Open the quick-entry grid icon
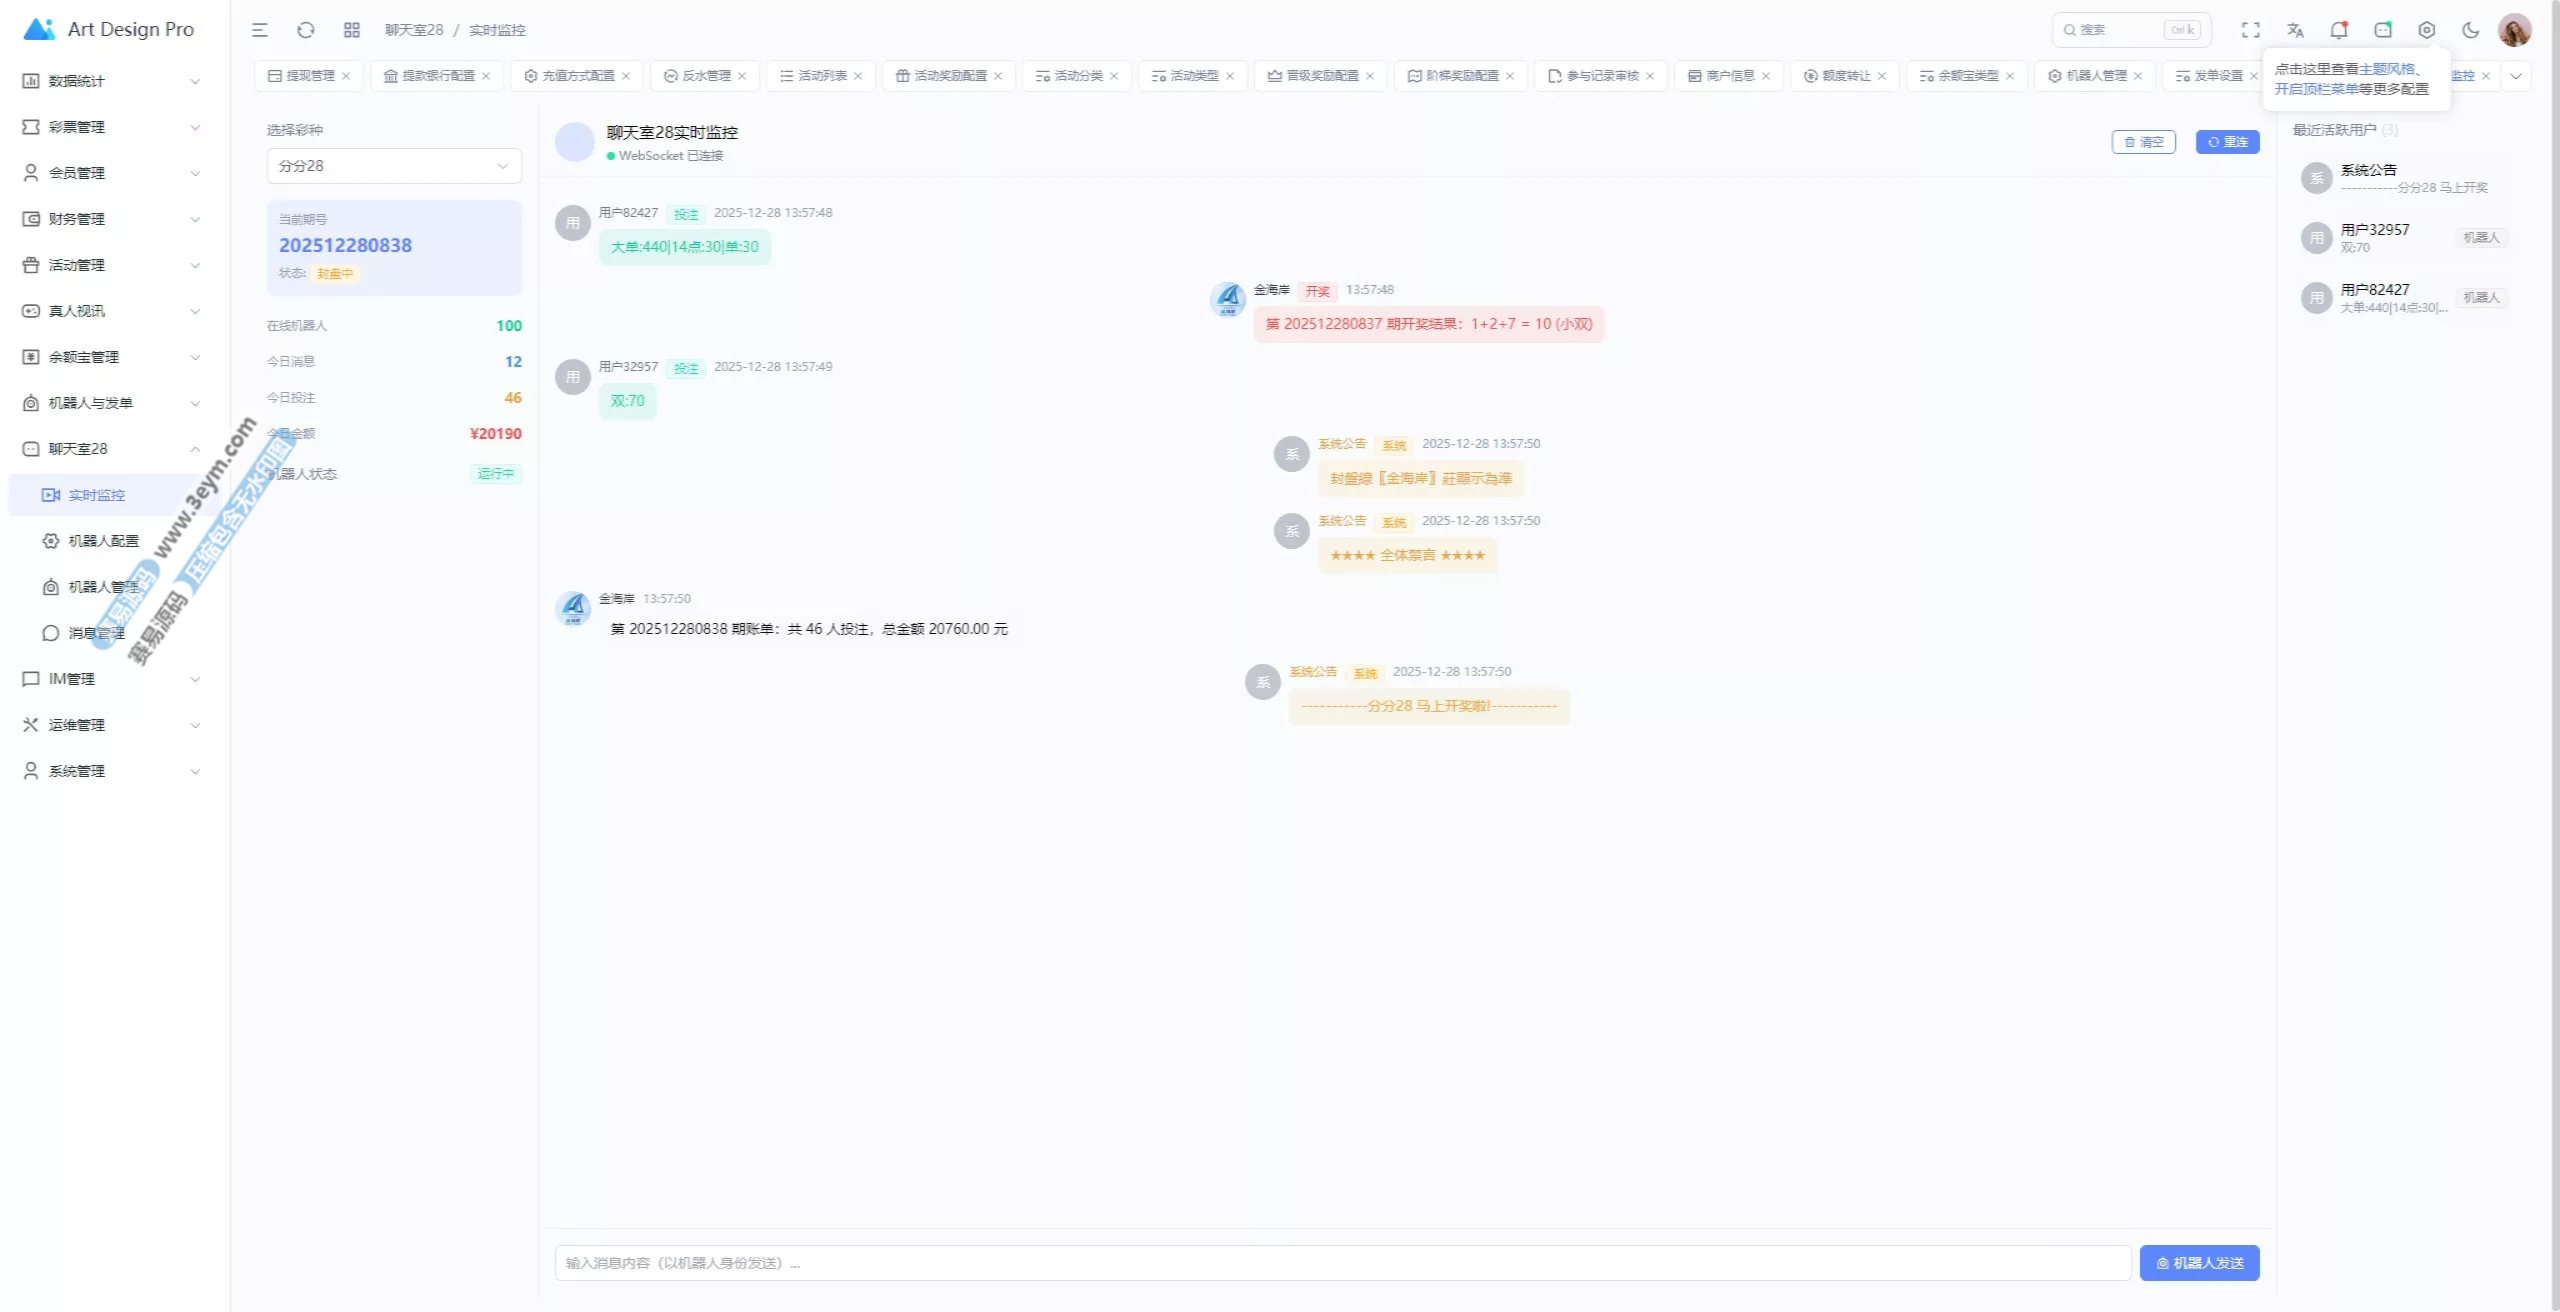This screenshot has width=2560, height=1312. pos(352,30)
